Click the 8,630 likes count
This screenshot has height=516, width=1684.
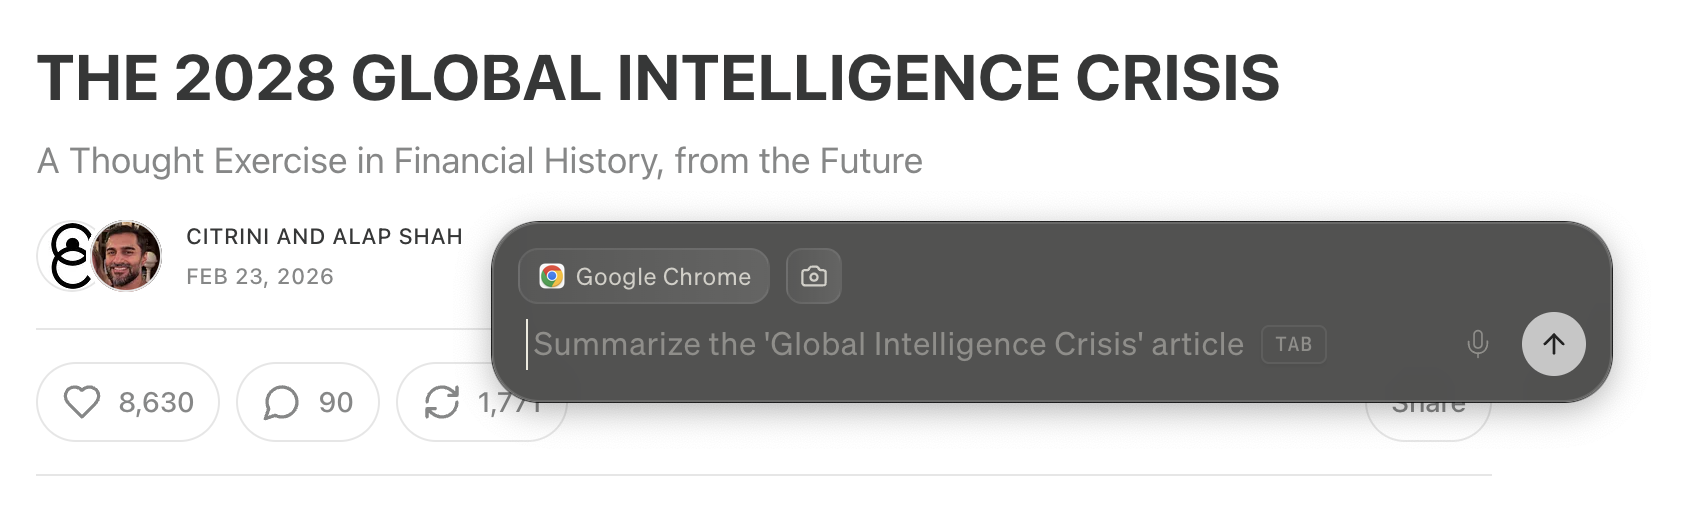pyautogui.click(x=156, y=402)
